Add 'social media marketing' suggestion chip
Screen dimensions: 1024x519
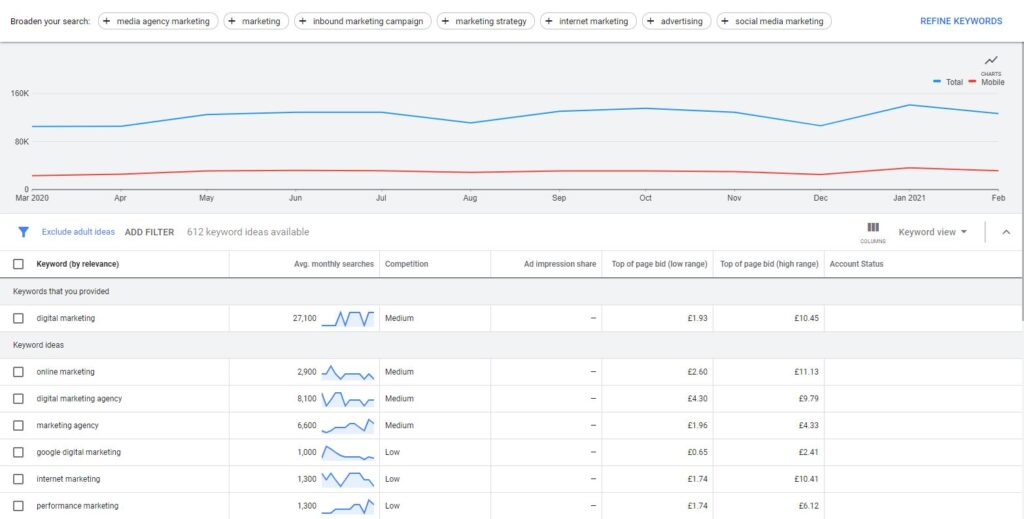(774, 21)
